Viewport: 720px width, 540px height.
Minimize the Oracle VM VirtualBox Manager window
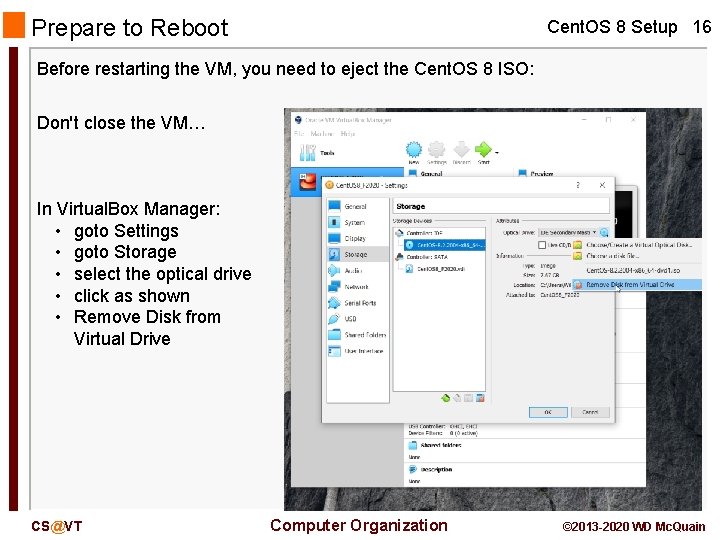click(x=584, y=120)
